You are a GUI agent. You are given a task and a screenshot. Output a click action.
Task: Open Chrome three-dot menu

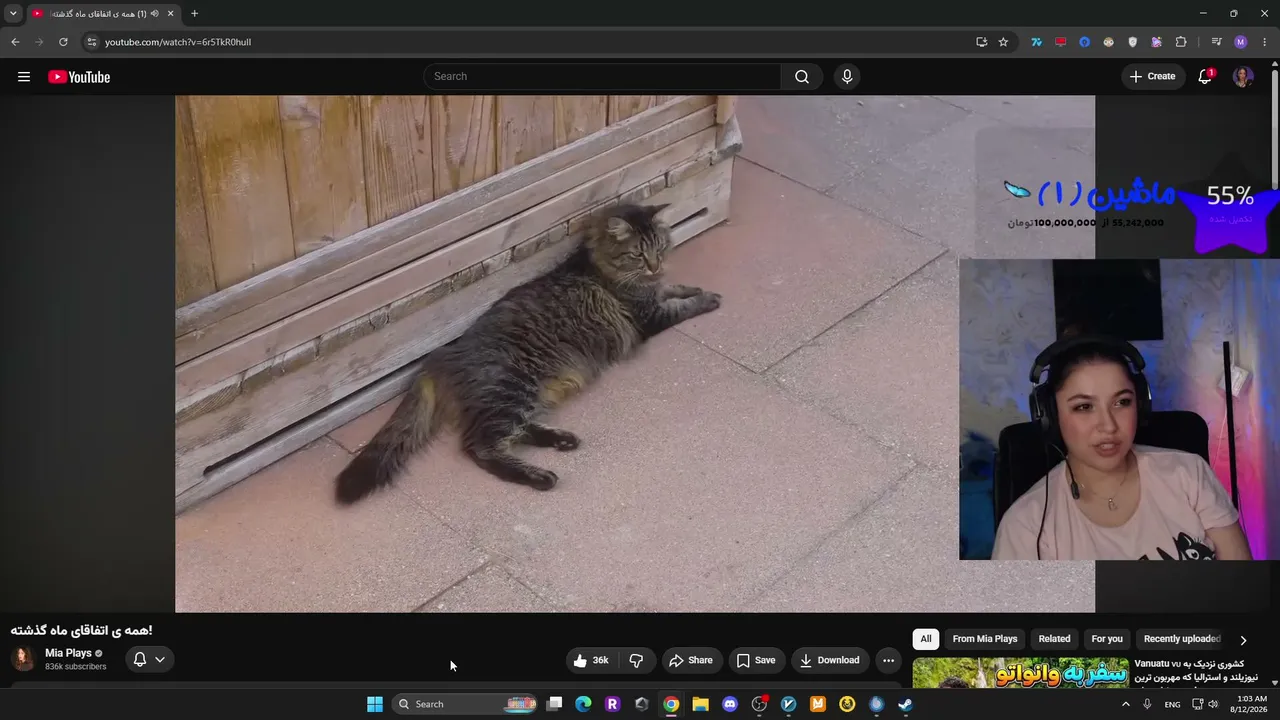pos(1265,42)
